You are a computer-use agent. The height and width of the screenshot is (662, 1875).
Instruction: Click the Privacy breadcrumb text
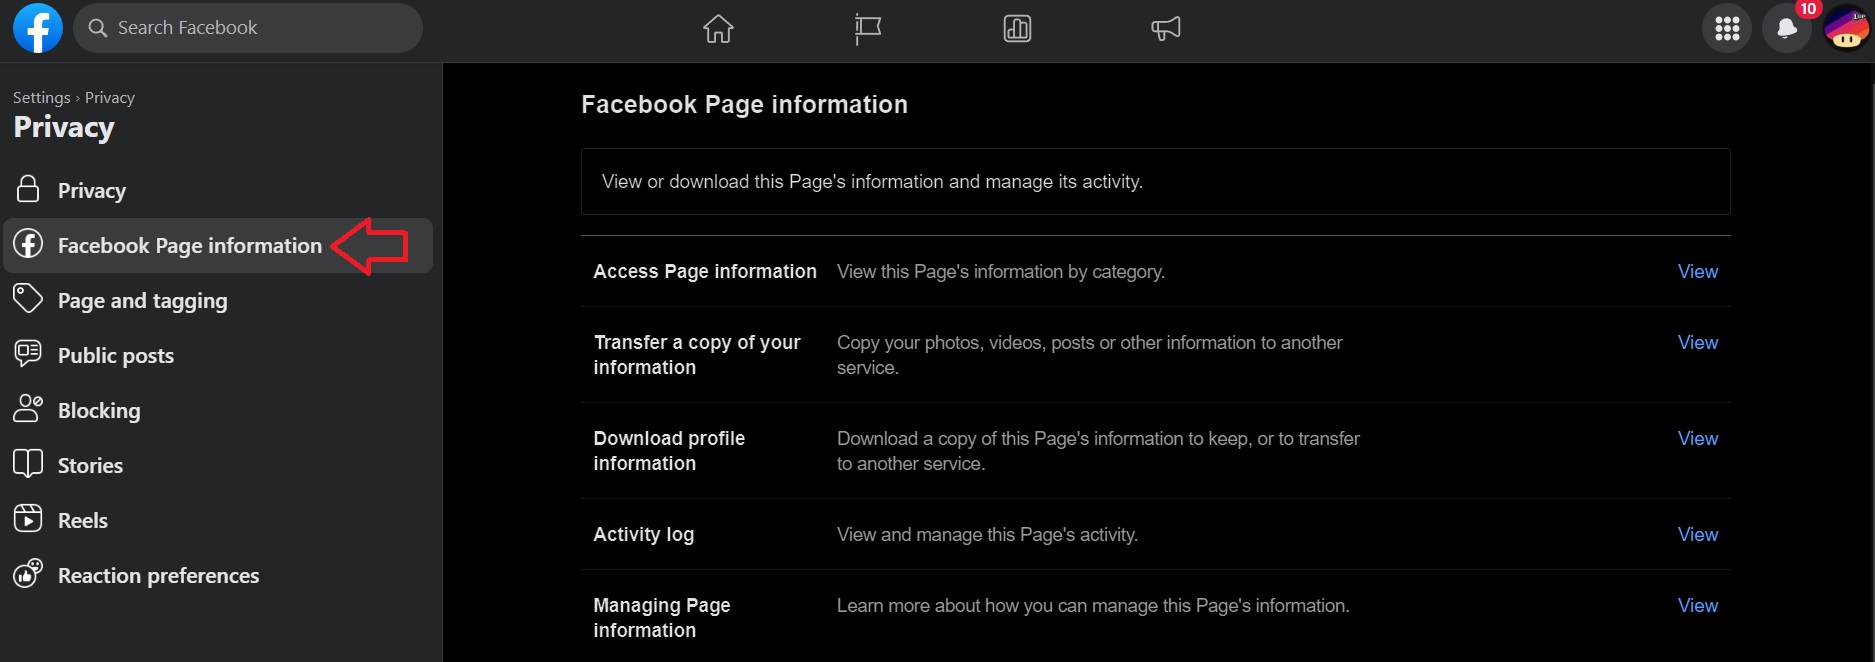coord(110,97)
